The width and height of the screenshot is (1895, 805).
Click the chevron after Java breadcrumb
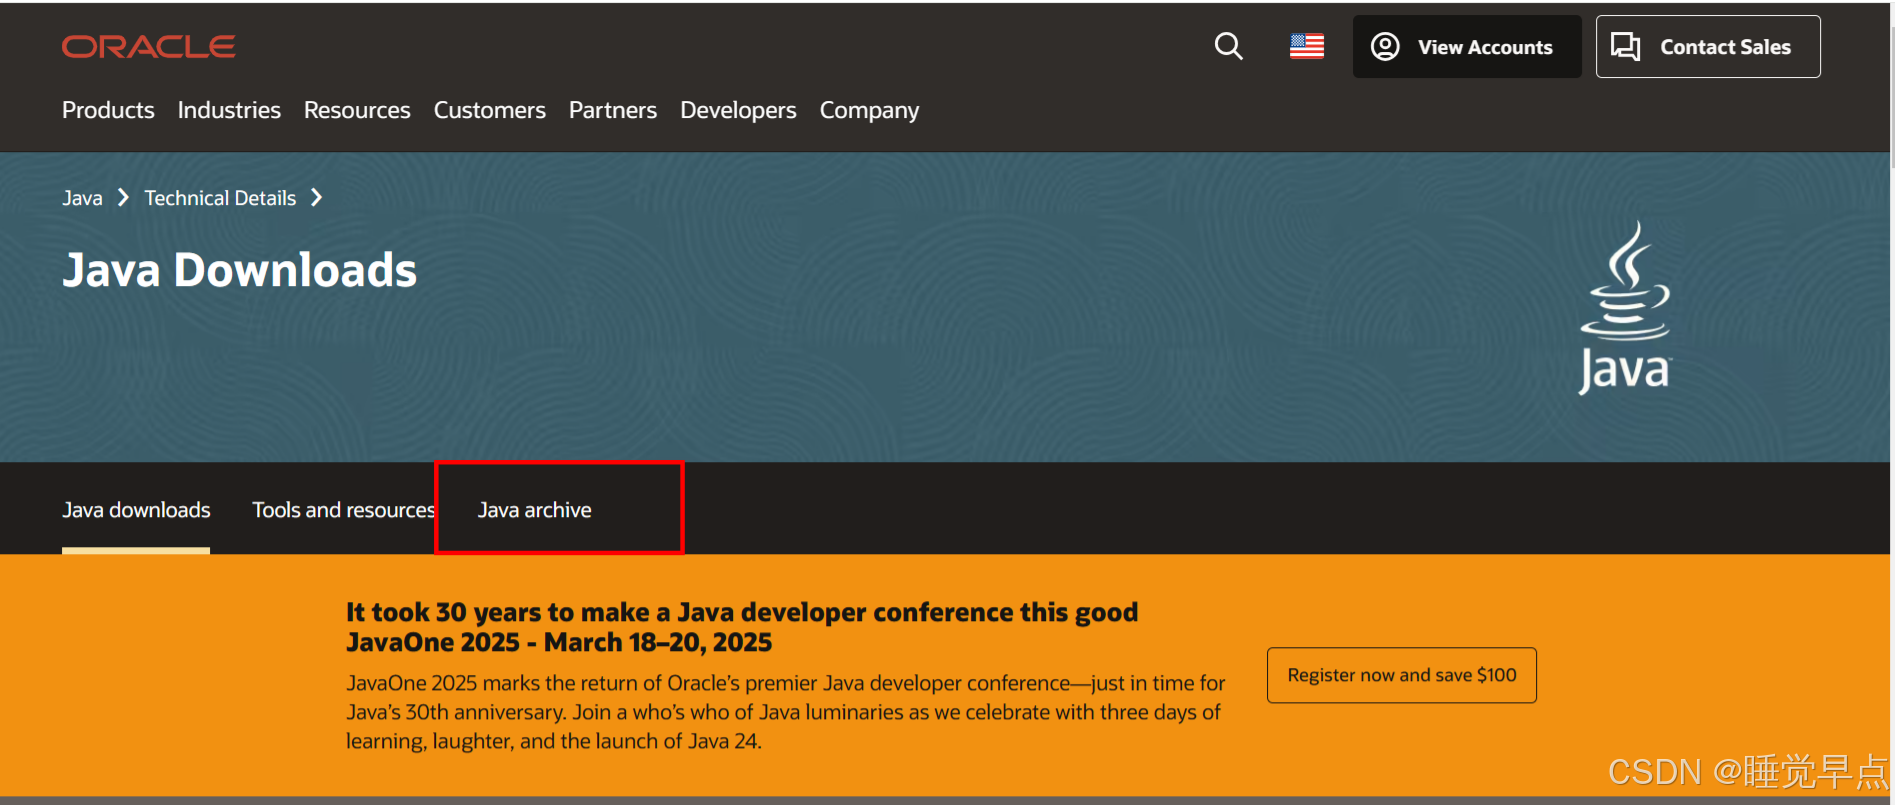pyautogui.click(x=123, y=198)
